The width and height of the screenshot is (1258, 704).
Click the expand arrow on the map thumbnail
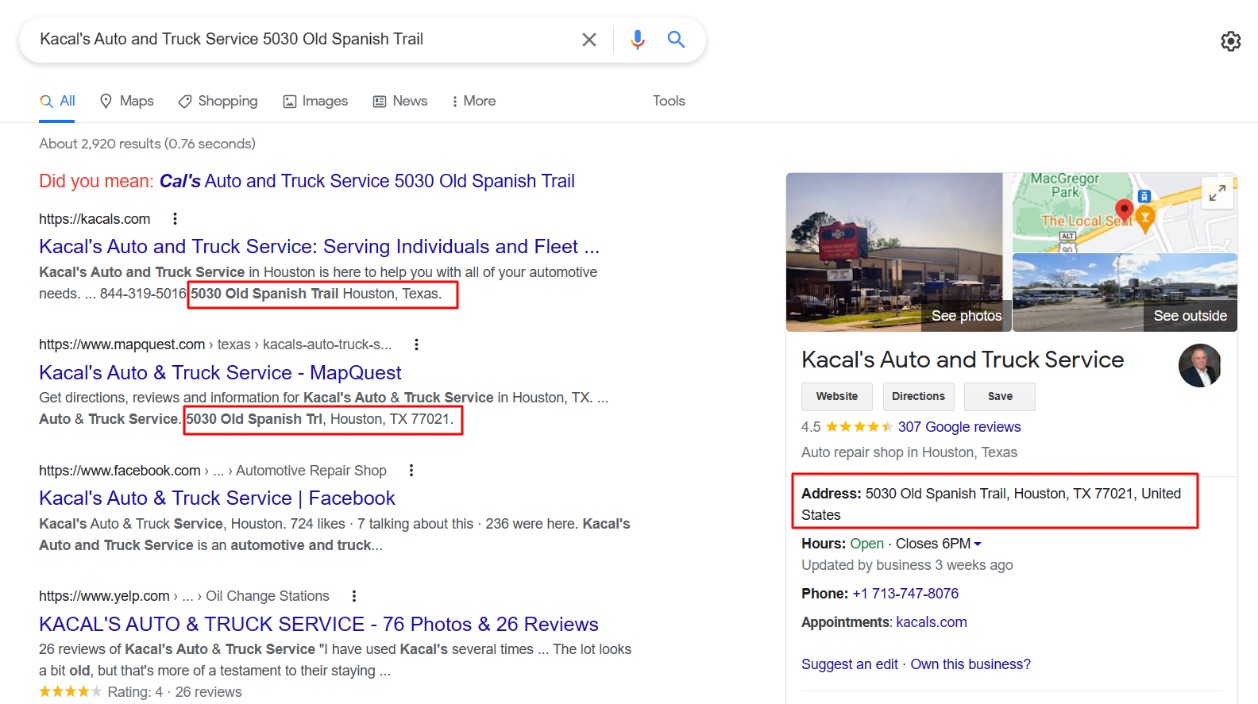click(1217, 192)
